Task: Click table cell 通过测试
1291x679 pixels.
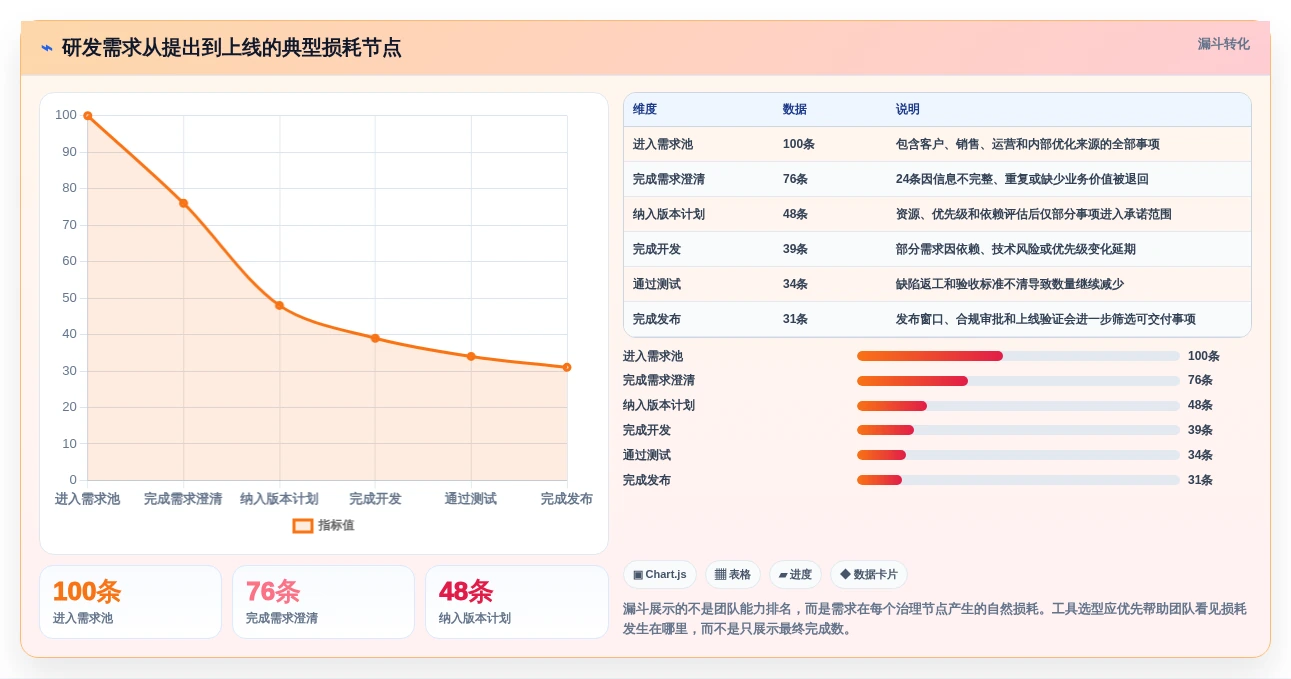Action: click(x=657, y=284)
